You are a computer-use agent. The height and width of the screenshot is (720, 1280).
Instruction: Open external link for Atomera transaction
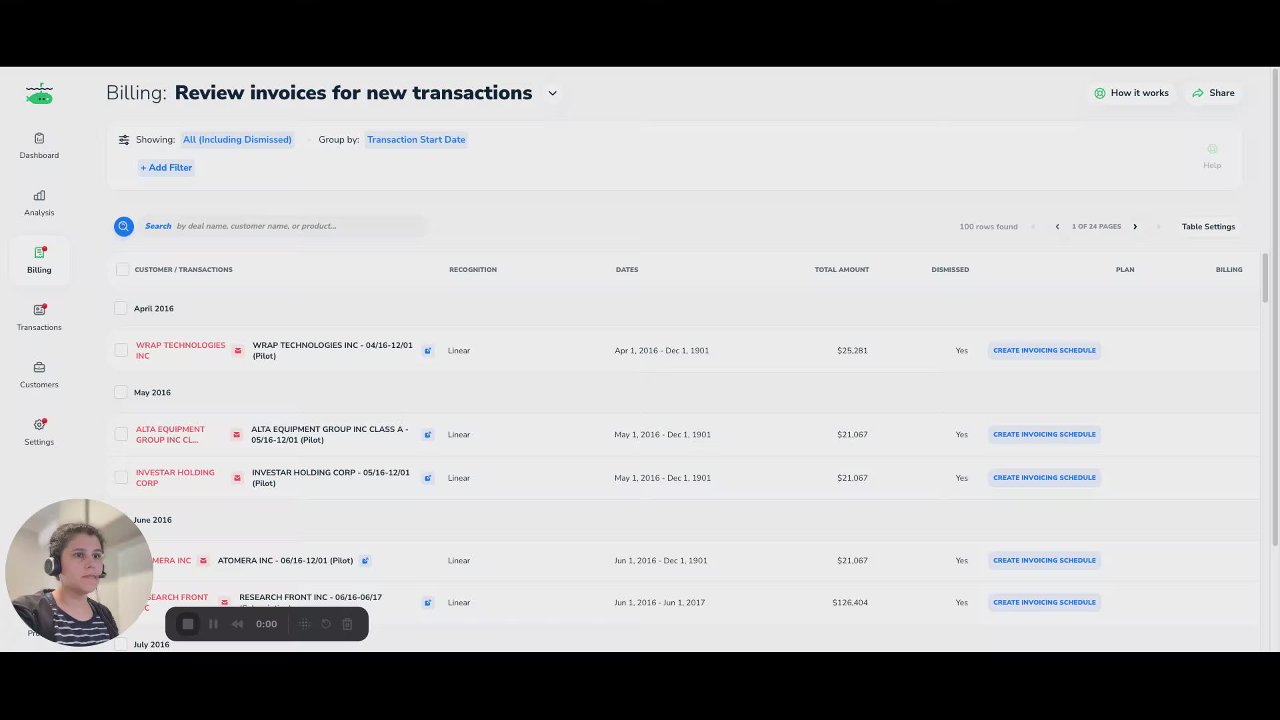[365, 561]
